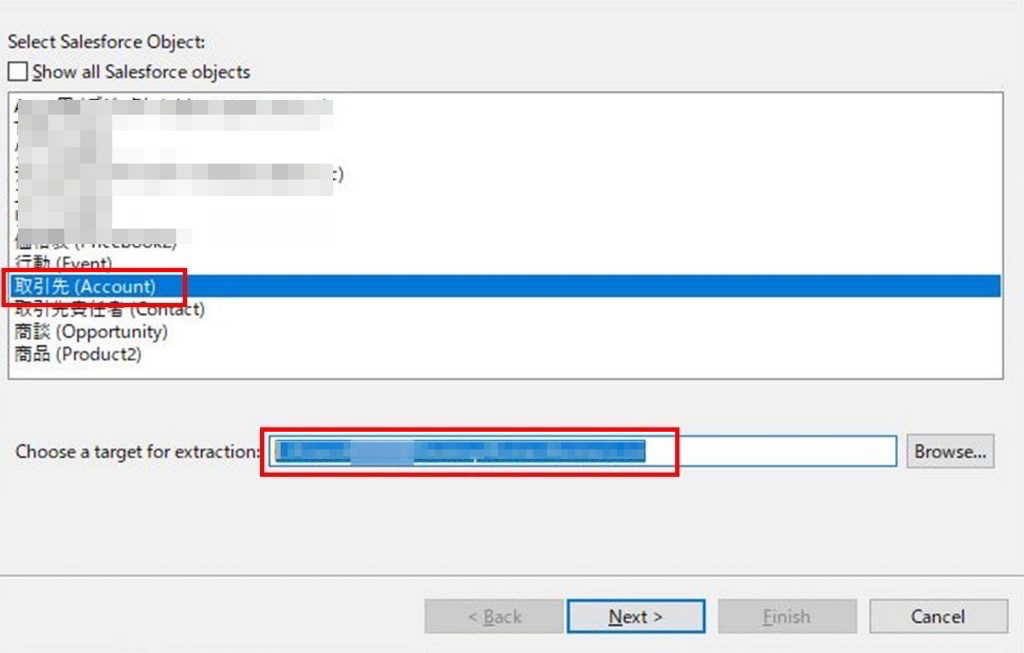Click the Finish button
The height and width of the screenshot is (653, 1024).
787,616
